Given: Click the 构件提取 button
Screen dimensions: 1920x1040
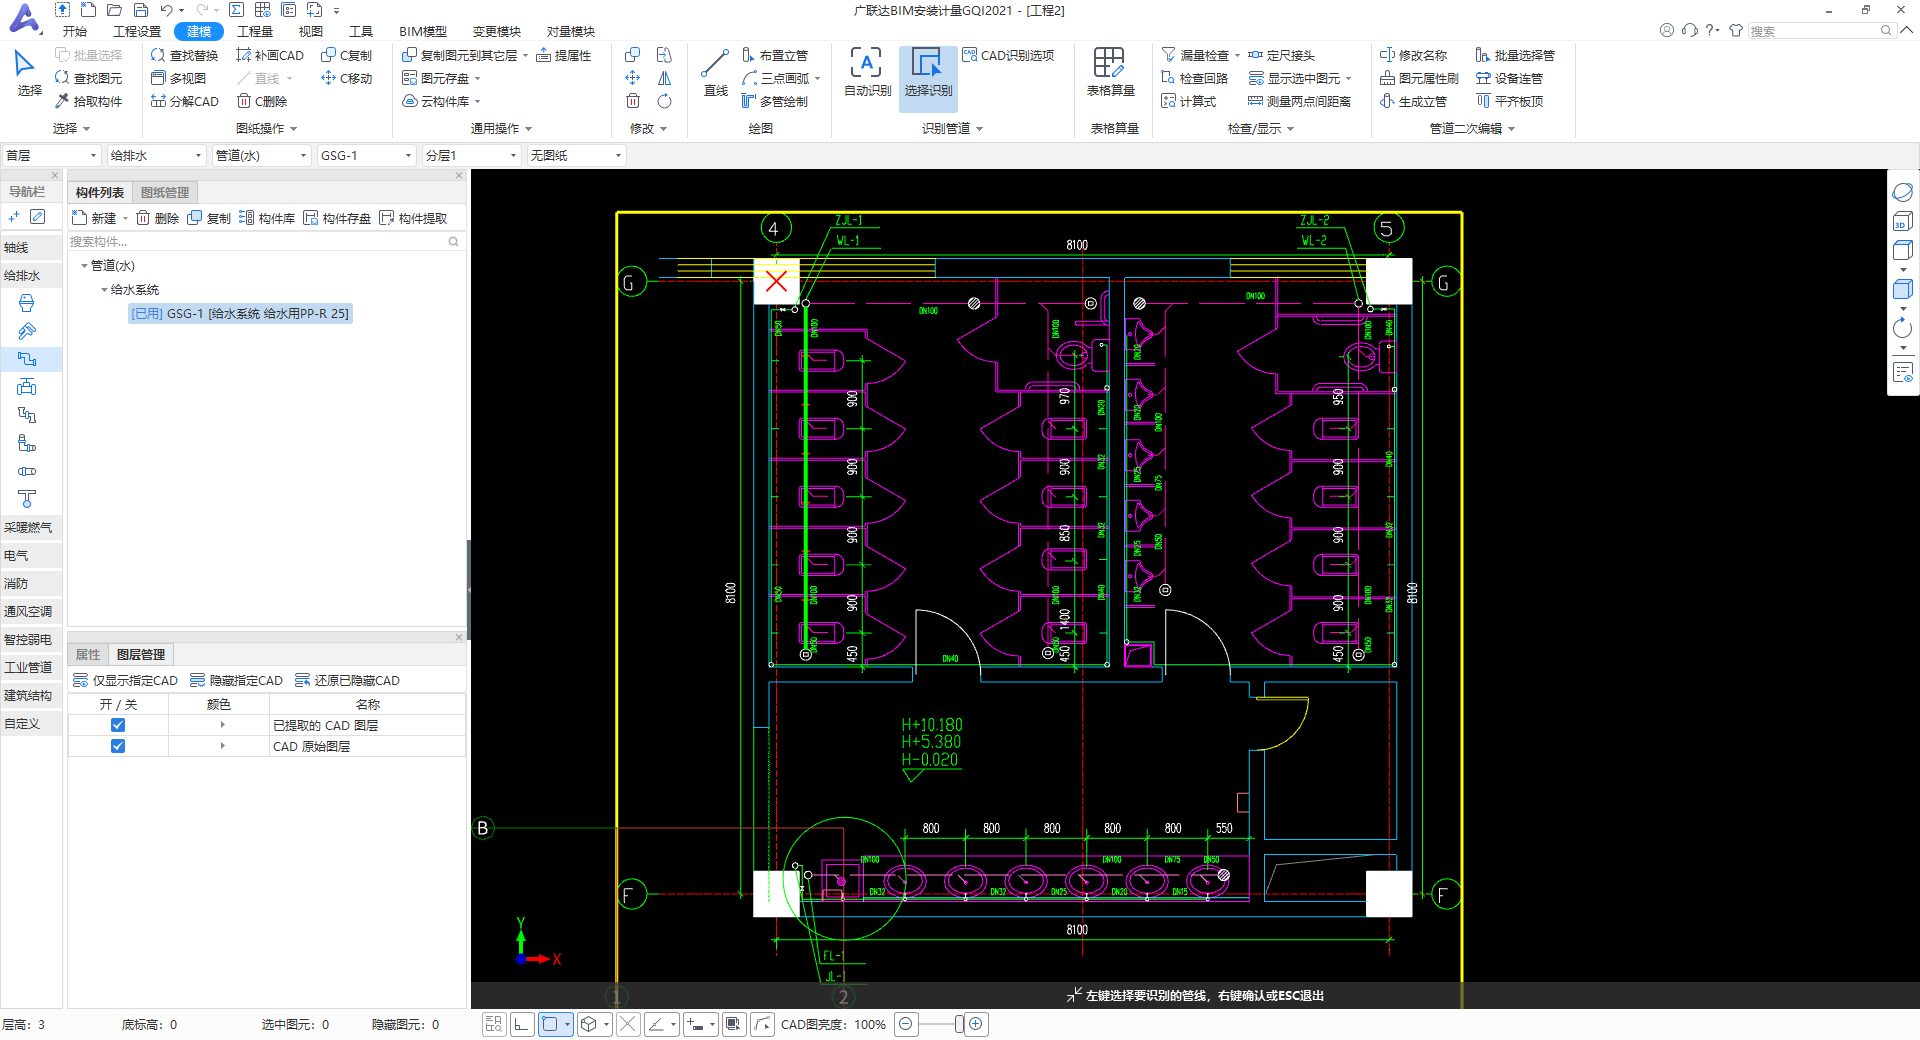Looking at the screenshot, I should coord(413,218).
